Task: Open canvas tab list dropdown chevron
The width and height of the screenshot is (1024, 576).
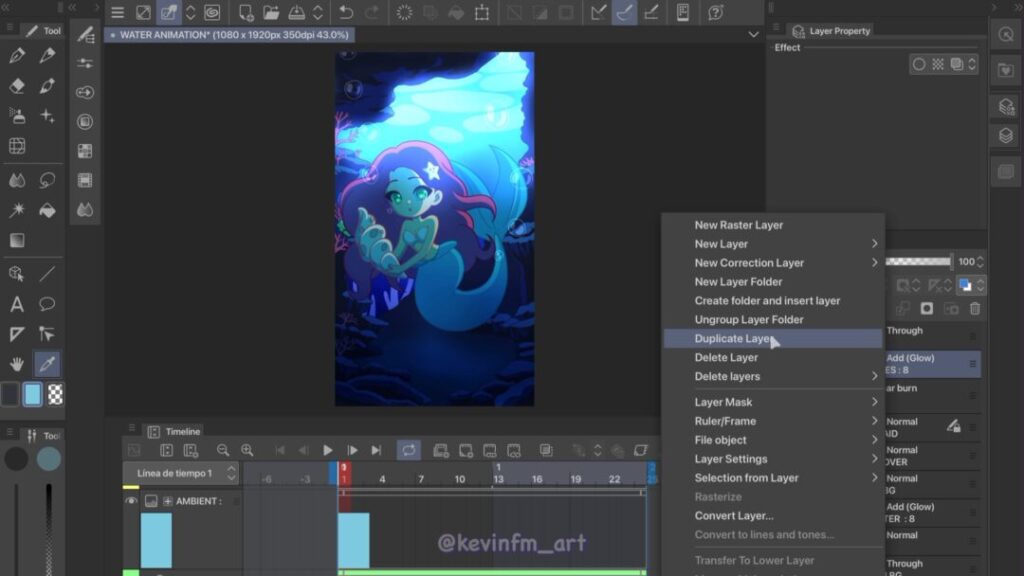Action: pos(753,35)
